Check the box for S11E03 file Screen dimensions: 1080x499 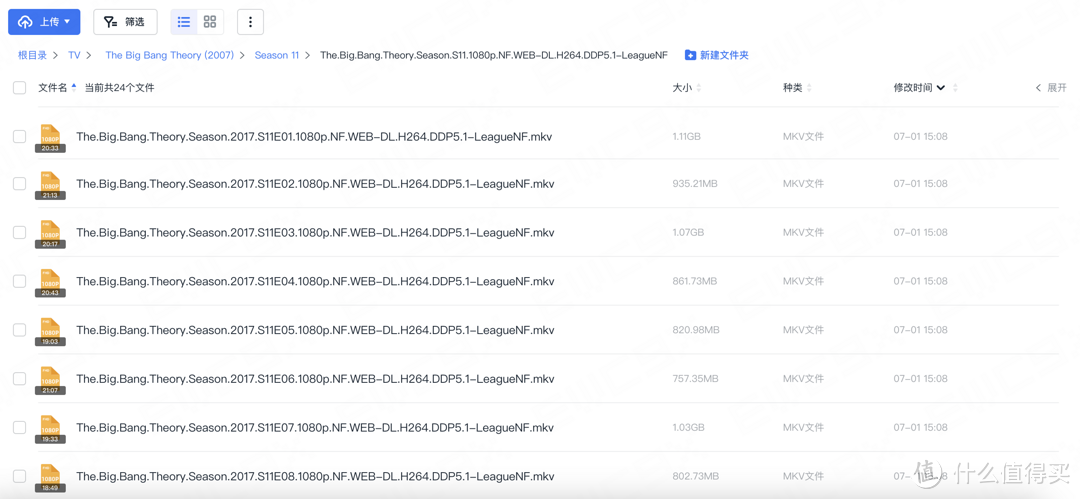pos(19,233)
